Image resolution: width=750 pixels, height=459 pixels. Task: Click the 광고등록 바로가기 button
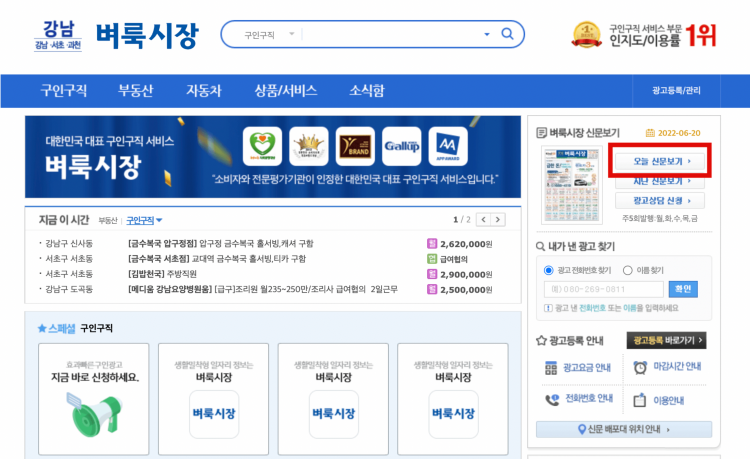666,340
